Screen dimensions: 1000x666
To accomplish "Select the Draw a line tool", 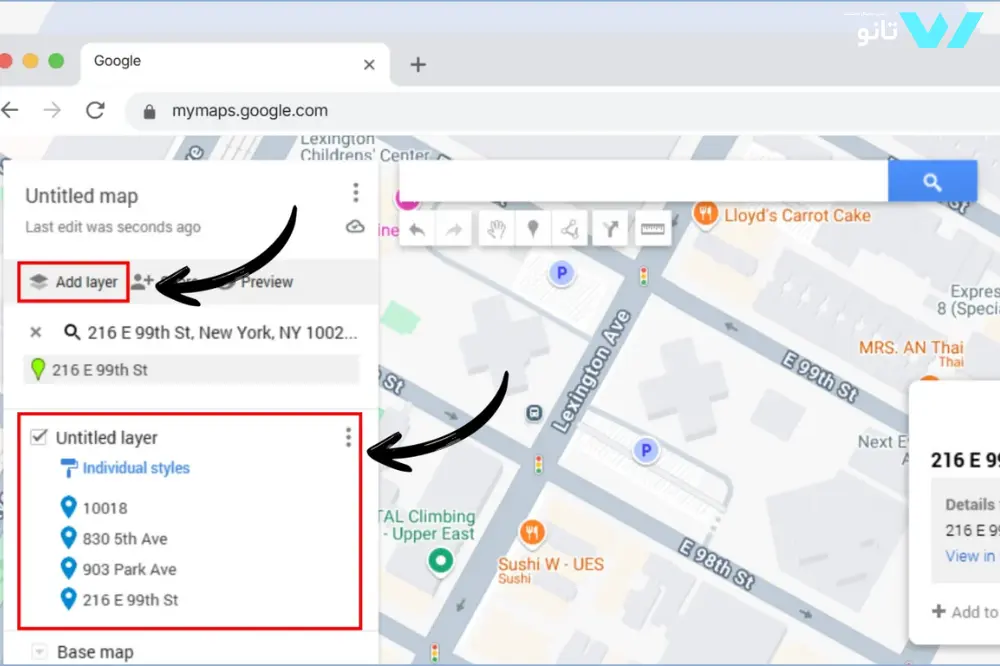I will (x=570, y=229).
